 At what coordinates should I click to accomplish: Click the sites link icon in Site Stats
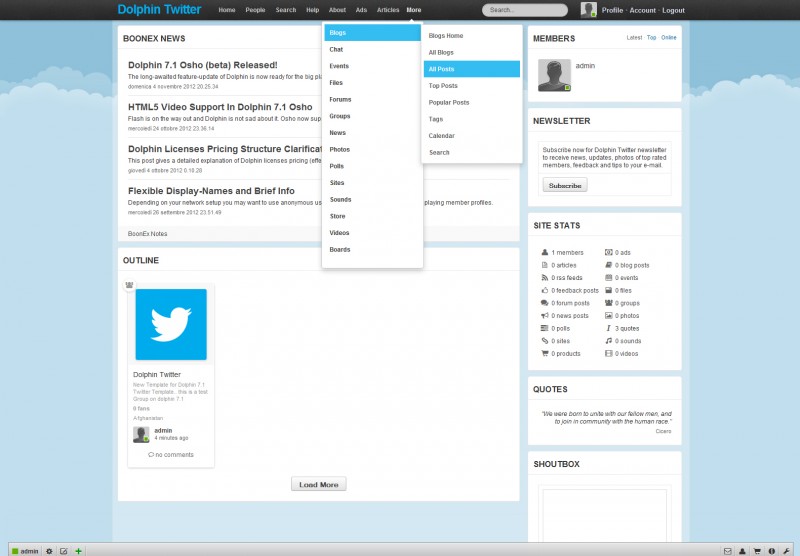(544, 341)
